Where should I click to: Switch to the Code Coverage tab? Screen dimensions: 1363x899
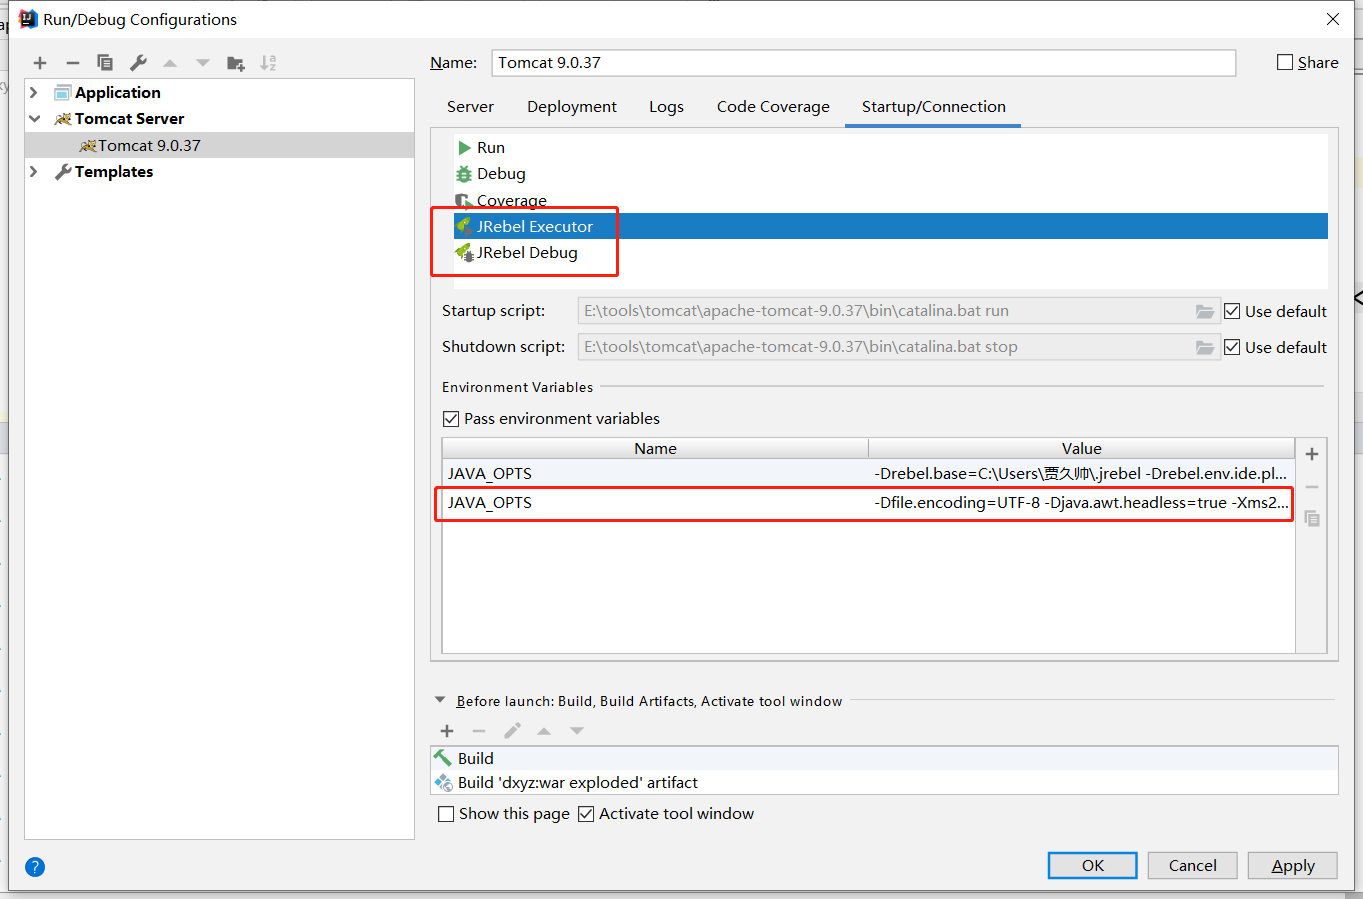[773, 106]
